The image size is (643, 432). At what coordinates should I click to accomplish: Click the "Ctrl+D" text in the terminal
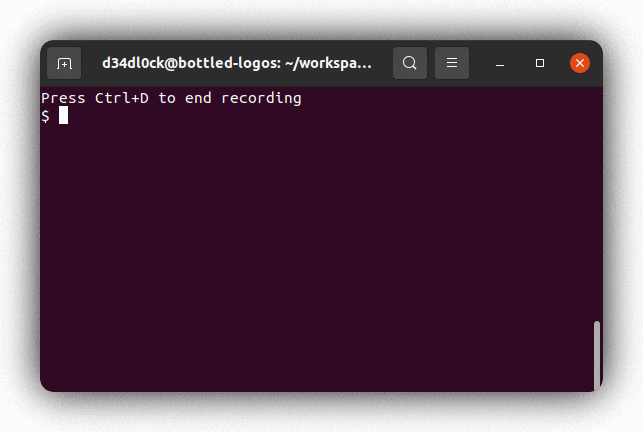(x=122, y=98)
